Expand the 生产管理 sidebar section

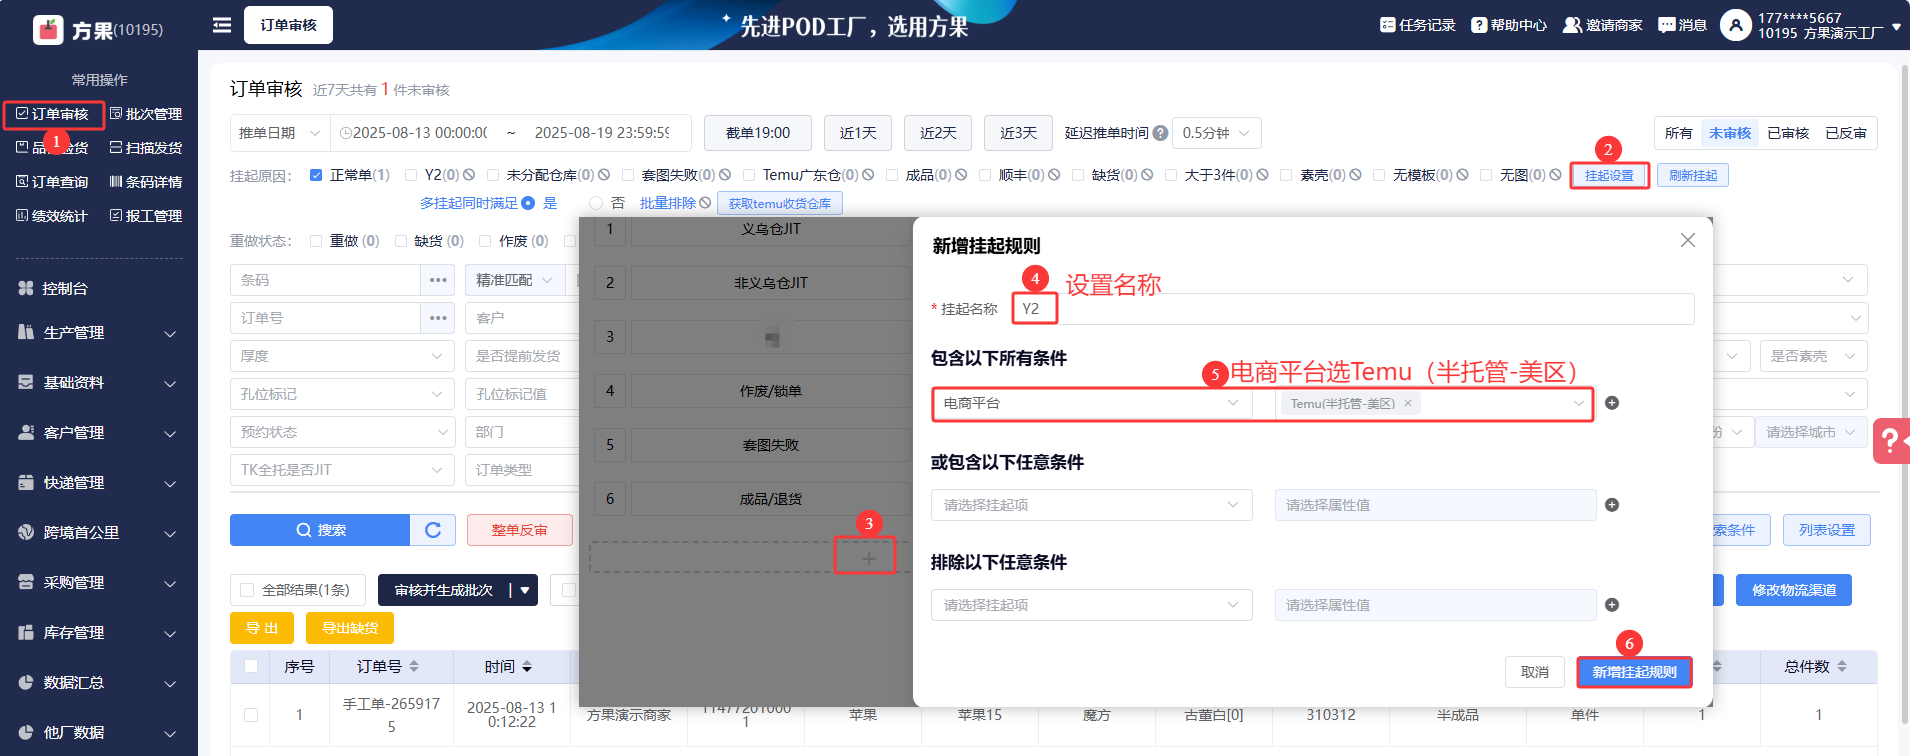(x=99, y=333)
